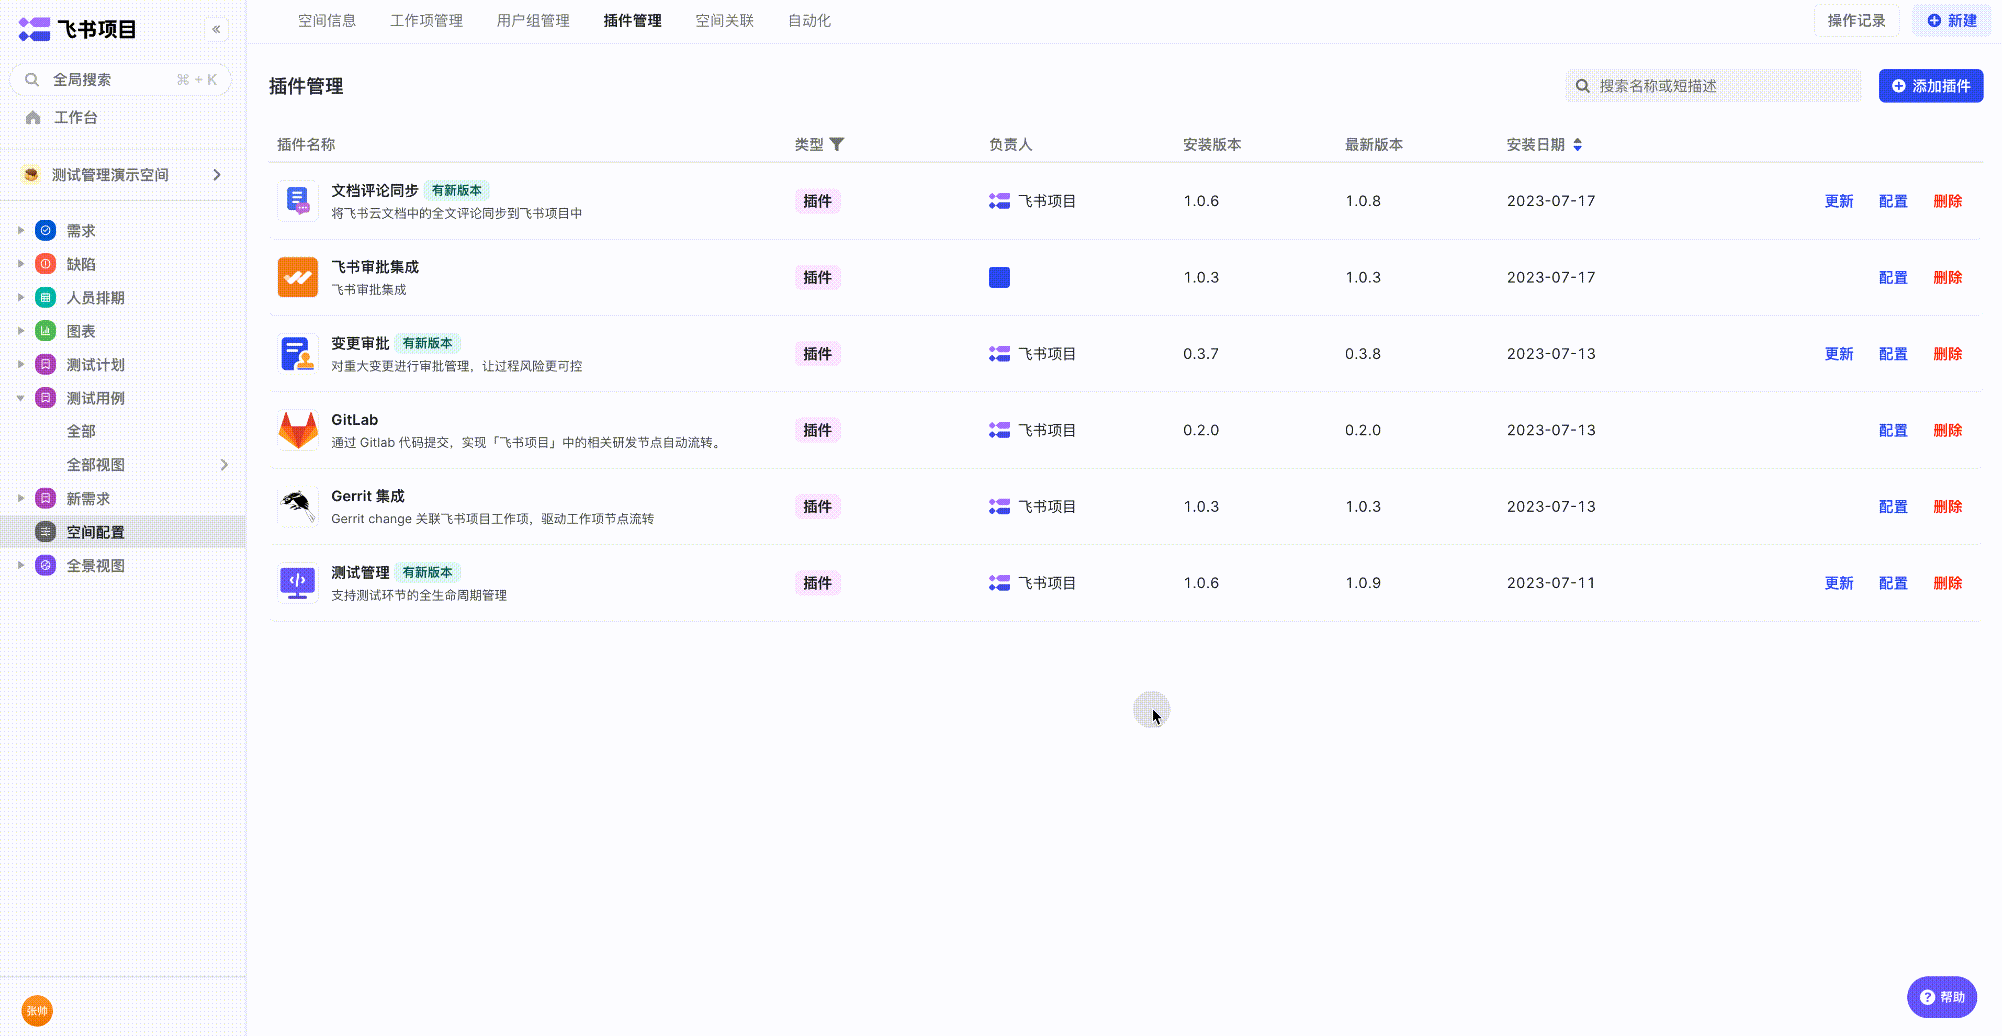The height and width of the screenshot is (1036, 2002).
Task: Click the 测试管理演示空间 space icon
Action: [31, 175]
